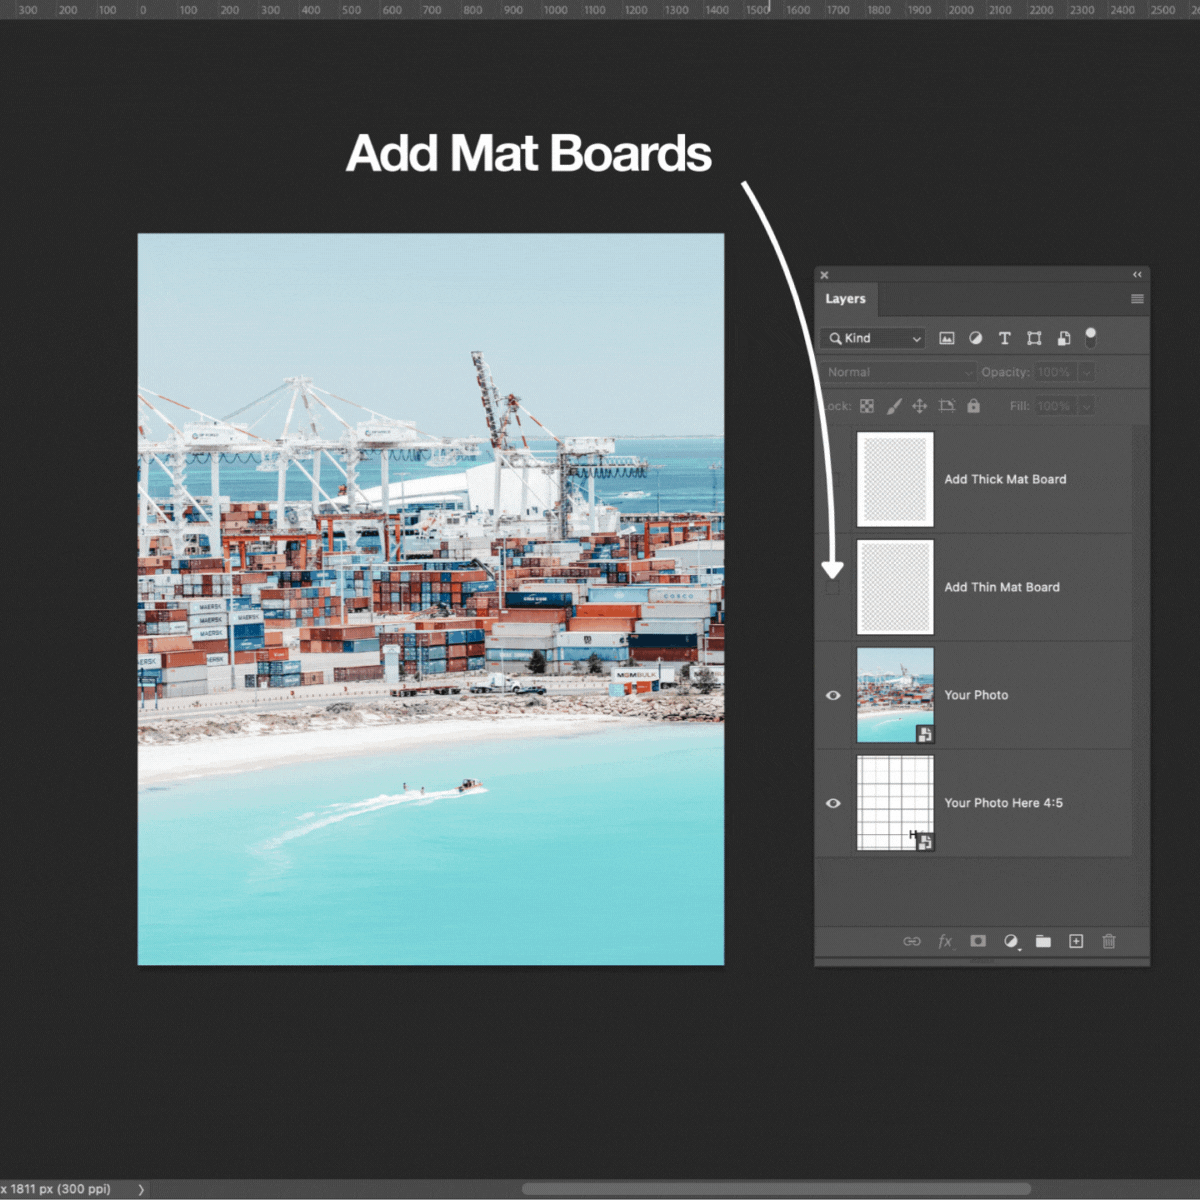Collapse the Layers panel with double arrows
Screen dimensions: 1200x1200
point(1137,274)
